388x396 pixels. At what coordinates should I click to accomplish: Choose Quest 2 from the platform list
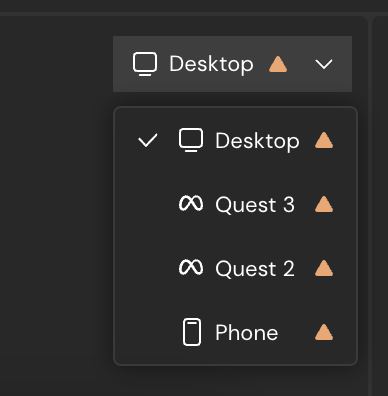coord(236,268)
